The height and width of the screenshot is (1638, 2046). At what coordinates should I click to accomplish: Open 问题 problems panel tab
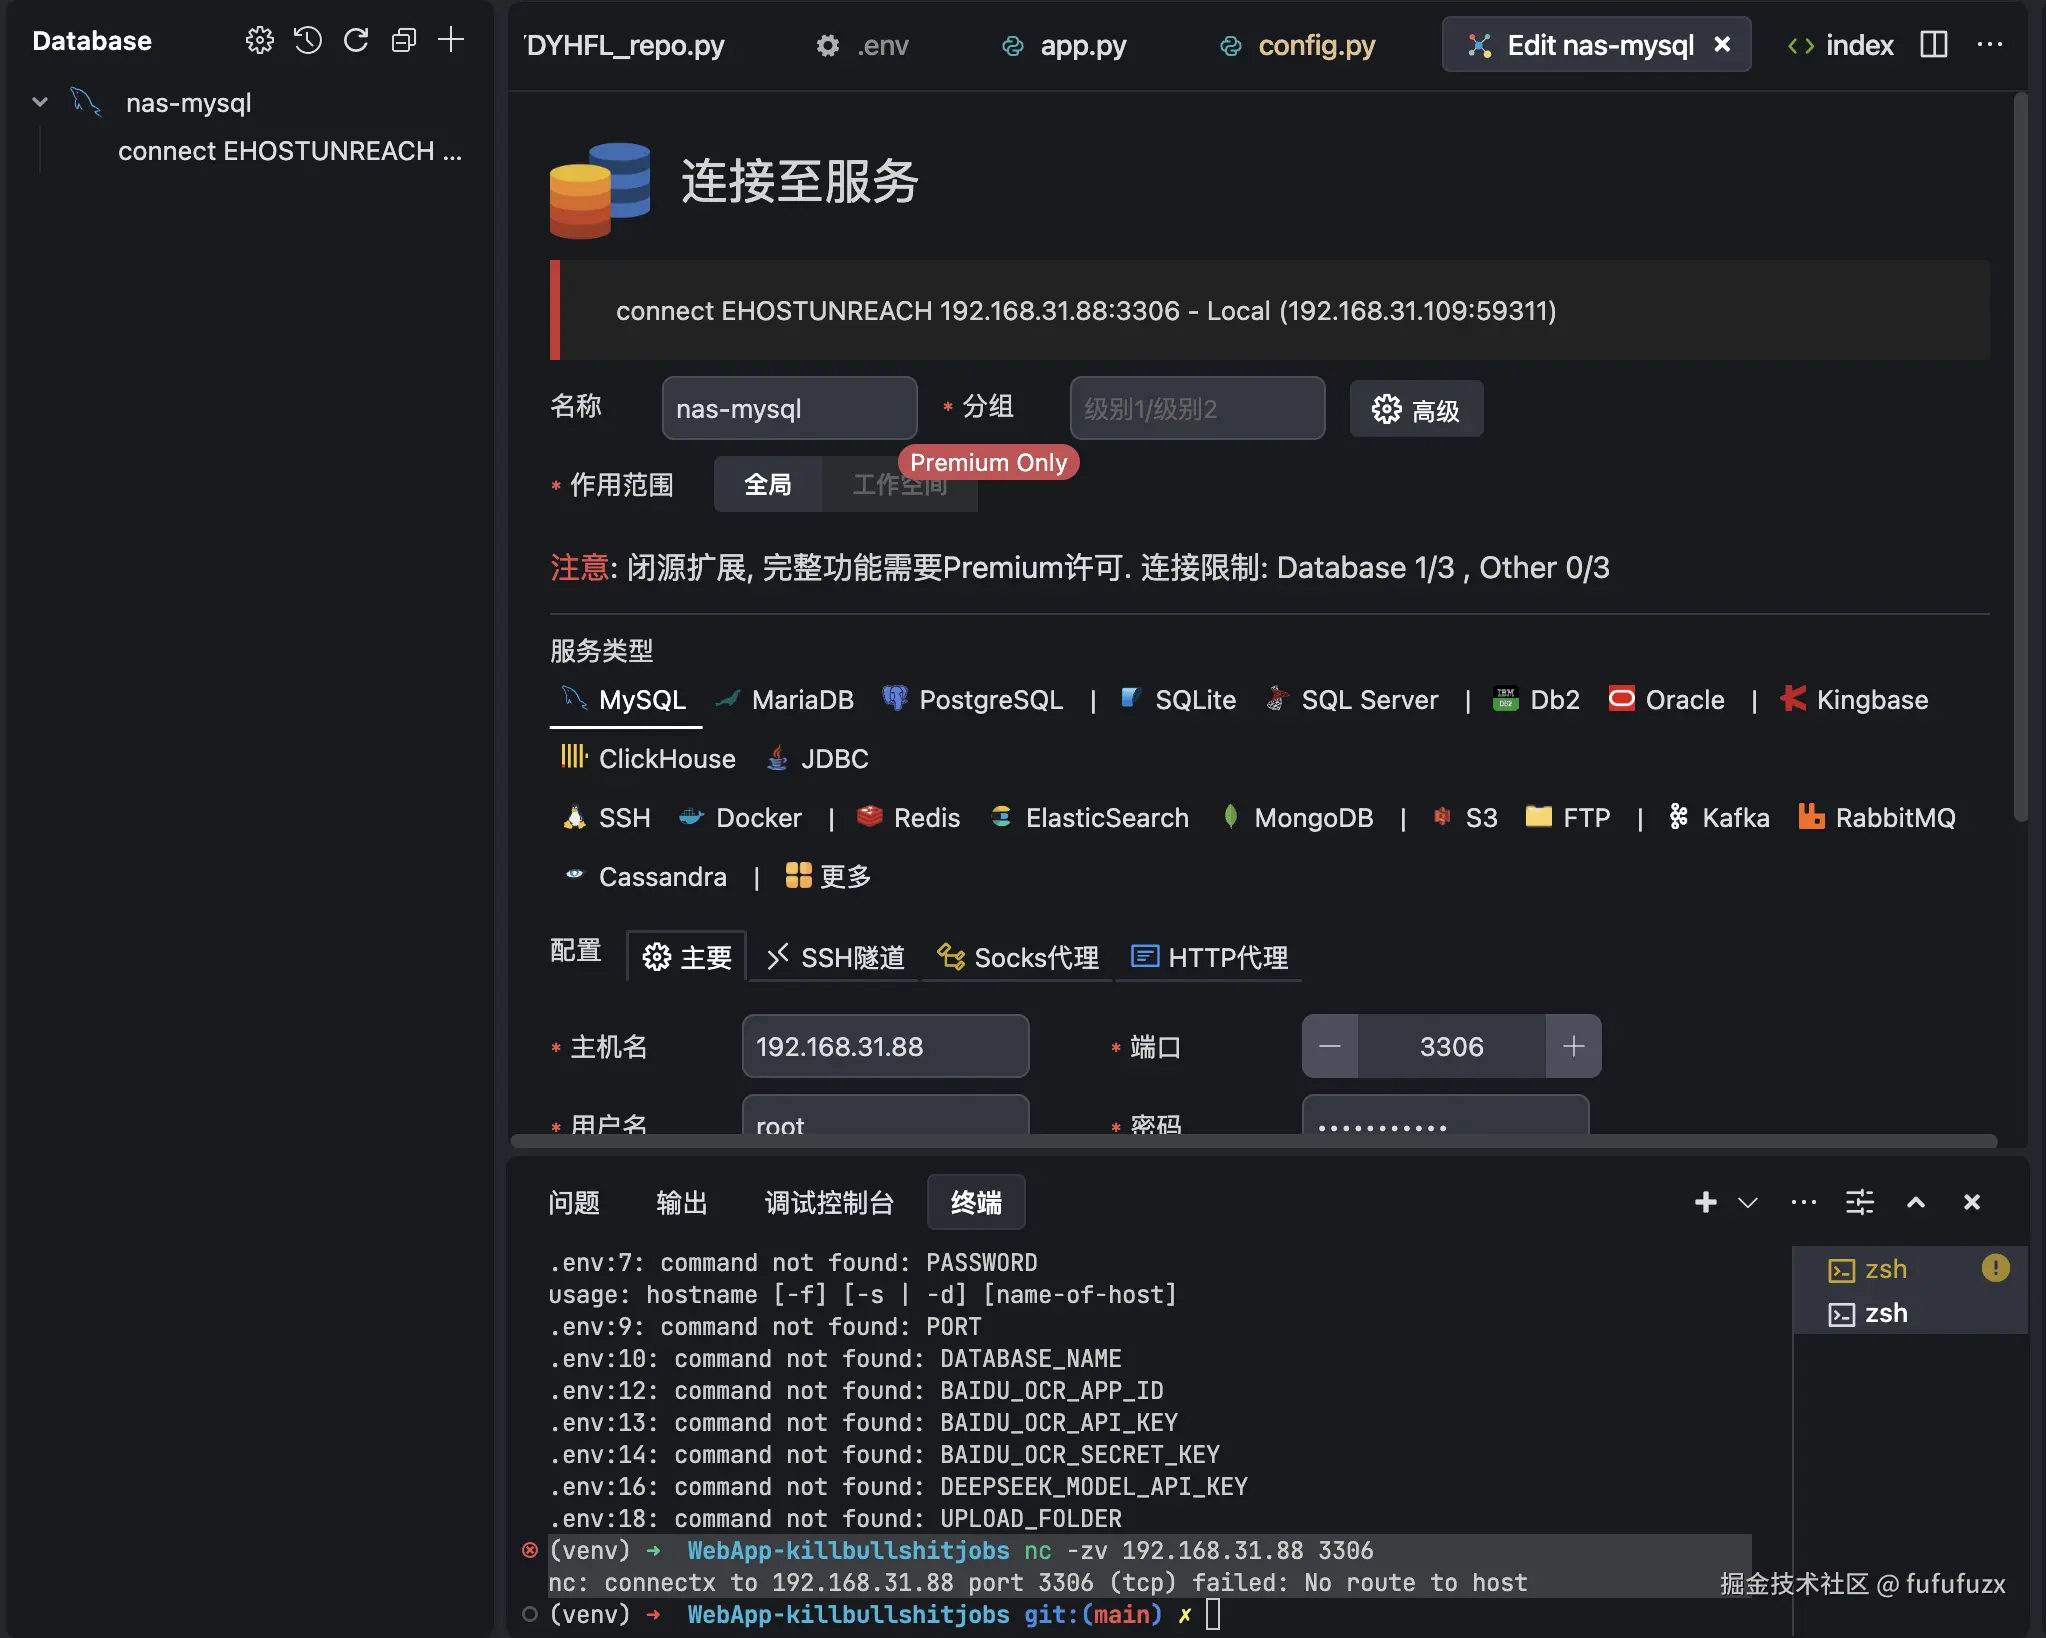click(574, 1202)
